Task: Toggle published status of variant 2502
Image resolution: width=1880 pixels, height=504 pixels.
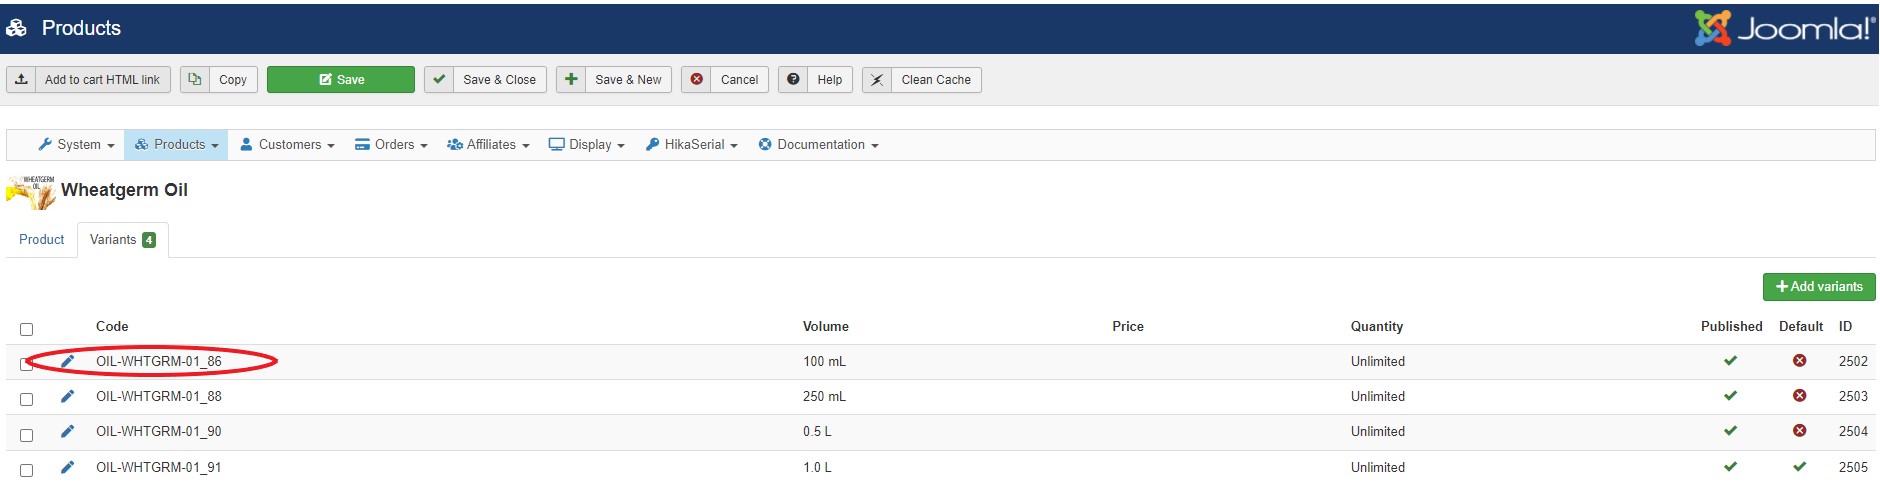Action: point(1731,361)
